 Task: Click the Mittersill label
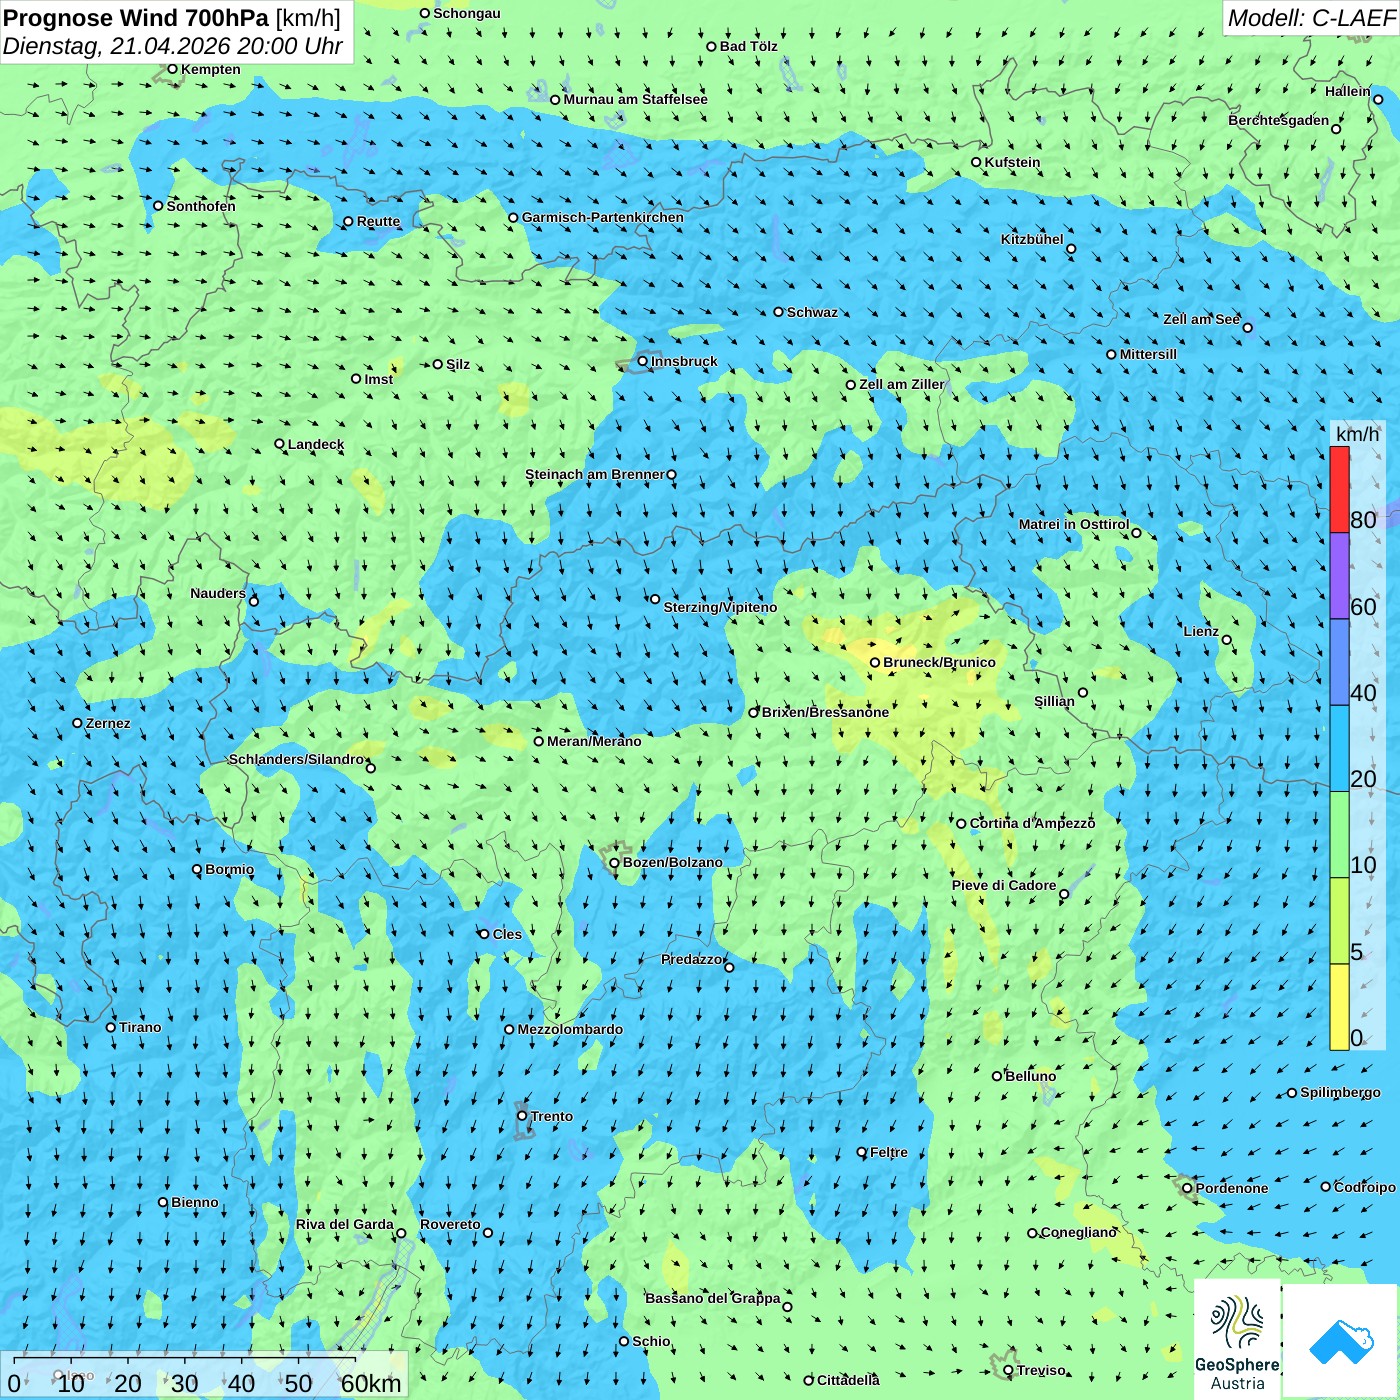tap(1148, 354)
